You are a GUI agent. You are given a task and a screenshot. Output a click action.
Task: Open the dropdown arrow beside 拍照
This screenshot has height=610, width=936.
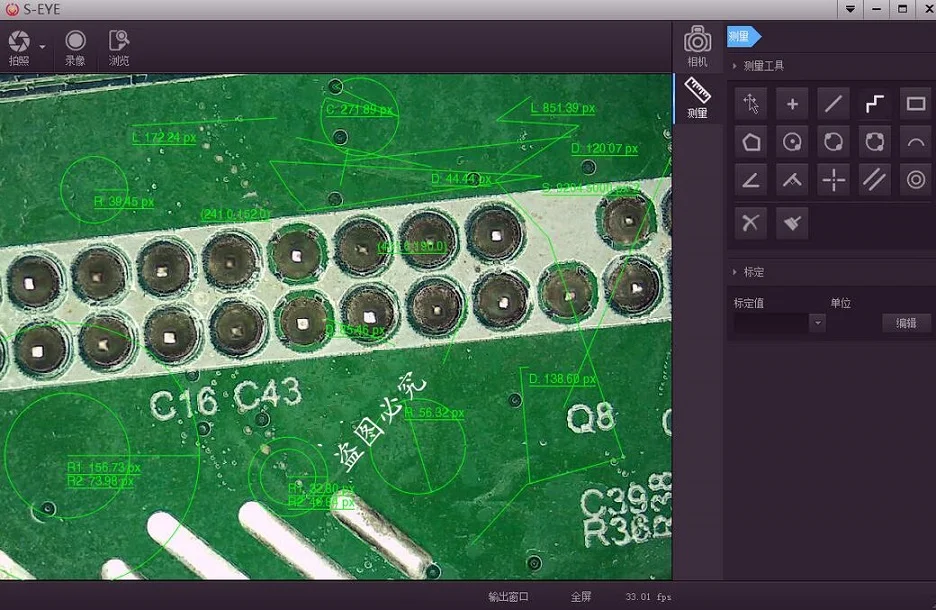42,47
